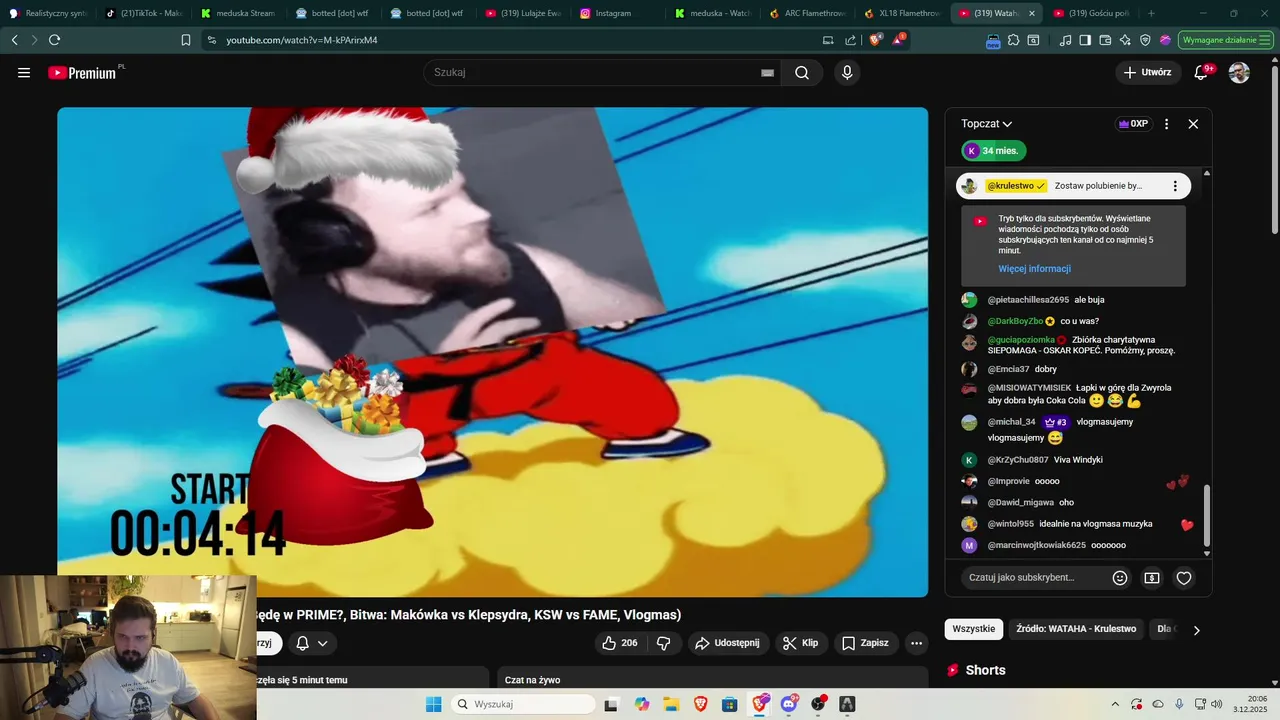Screen dimensions: 1280x720
Task: Open the YouTube guide hamburger menu
Action: (24, 73)
